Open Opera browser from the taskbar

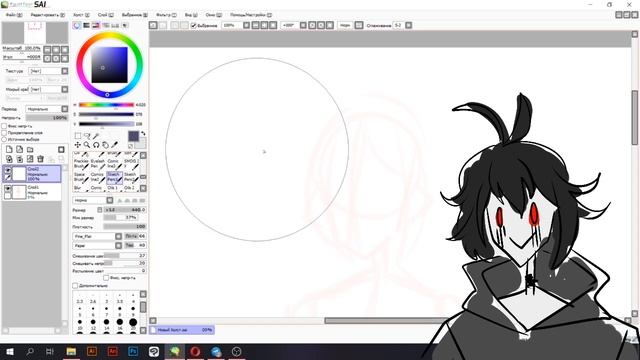(x=195, y=351)
